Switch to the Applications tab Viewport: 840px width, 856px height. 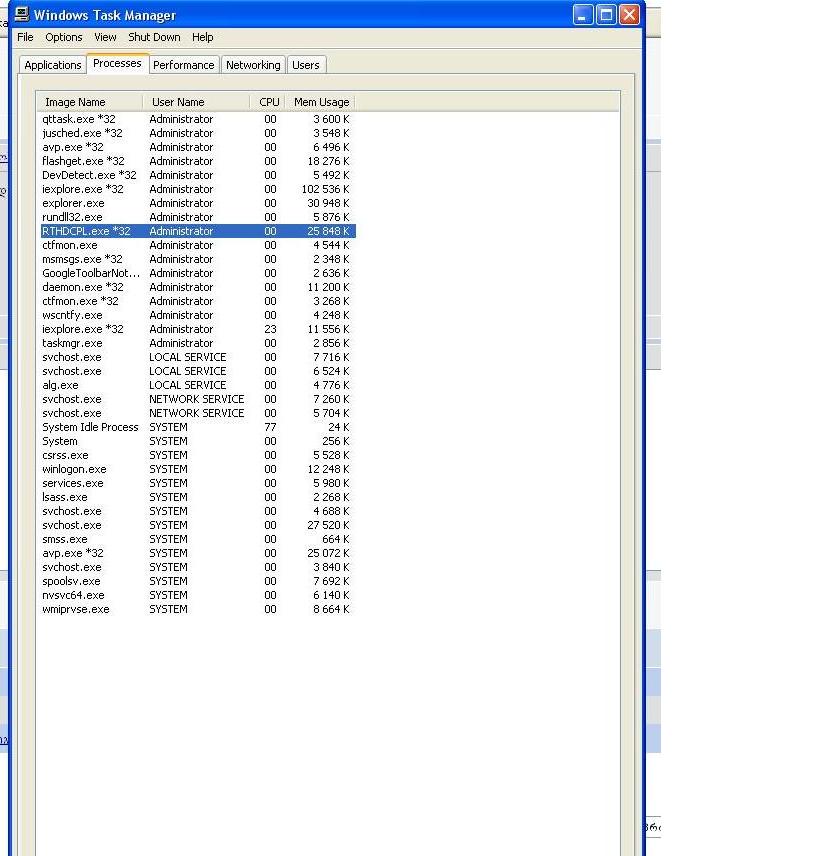click(x=53, y=65)
